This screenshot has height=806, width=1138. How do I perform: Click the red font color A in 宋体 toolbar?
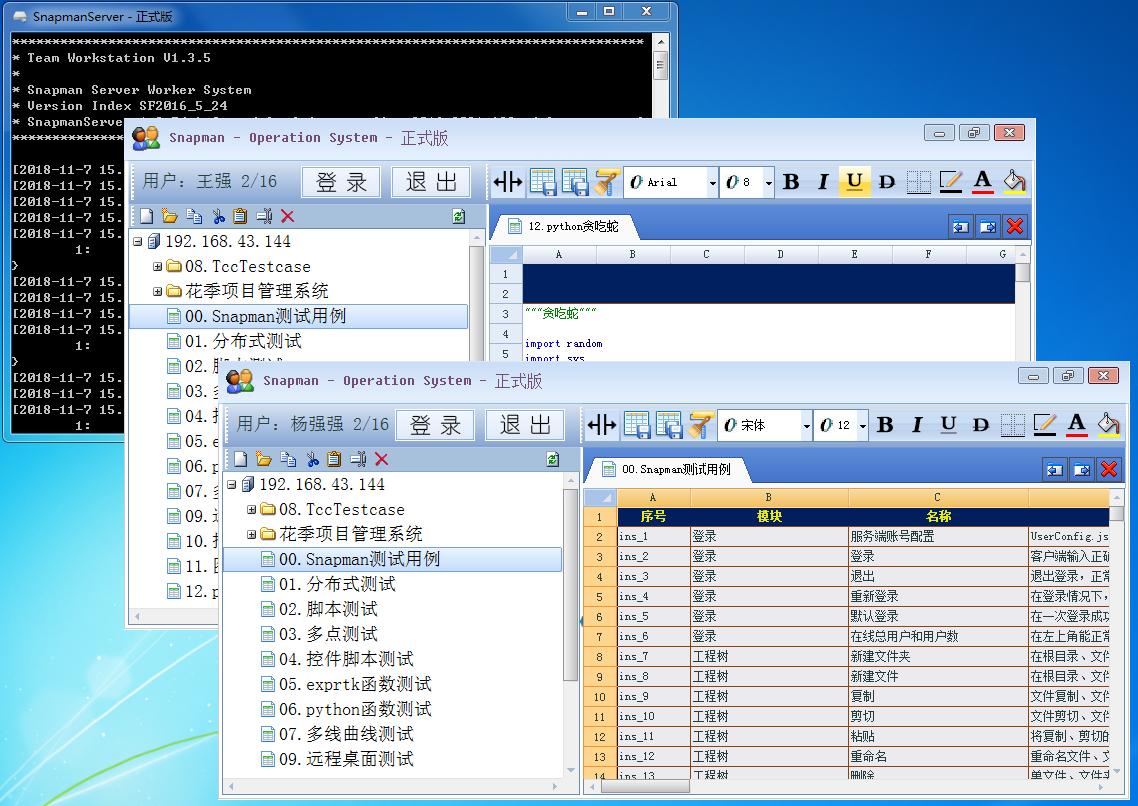pyautogui.click(x=1076, y=425)
